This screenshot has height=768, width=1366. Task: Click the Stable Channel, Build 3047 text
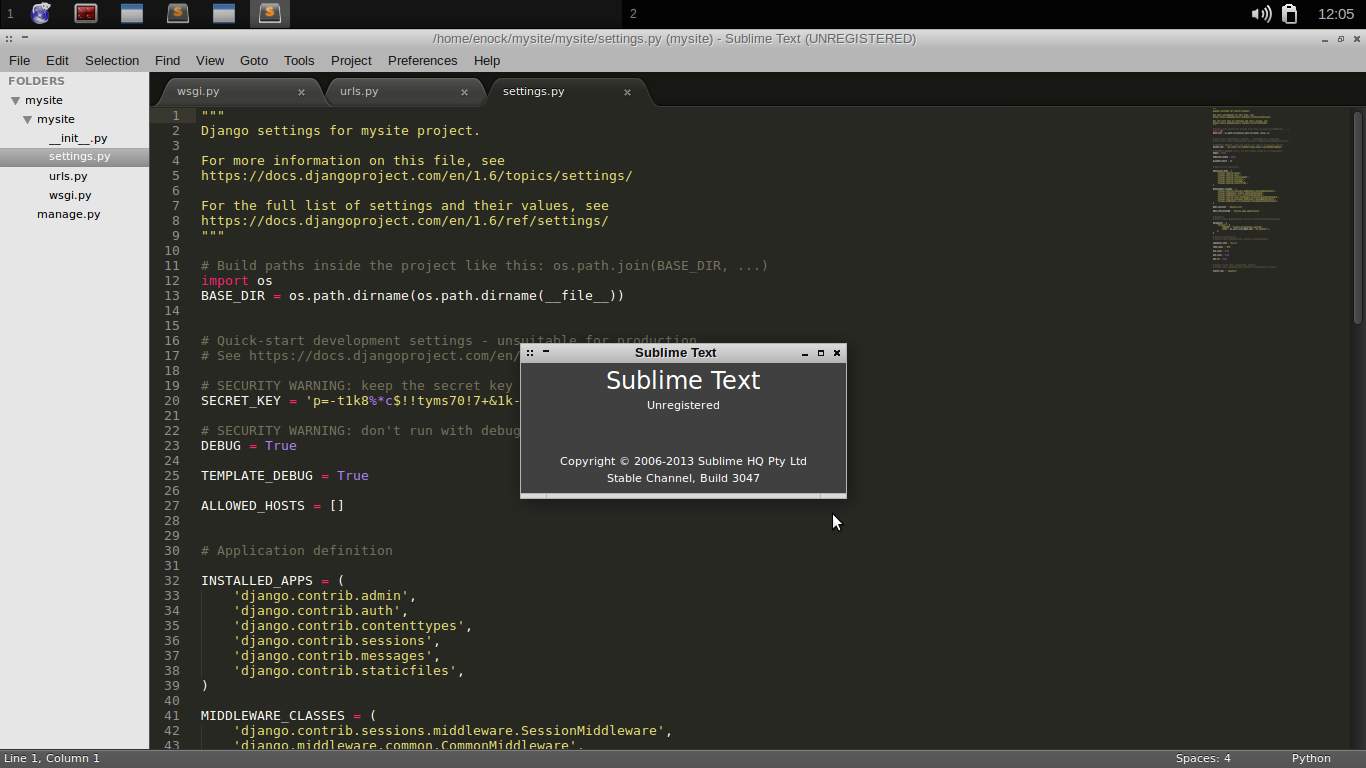click(683, 478)
